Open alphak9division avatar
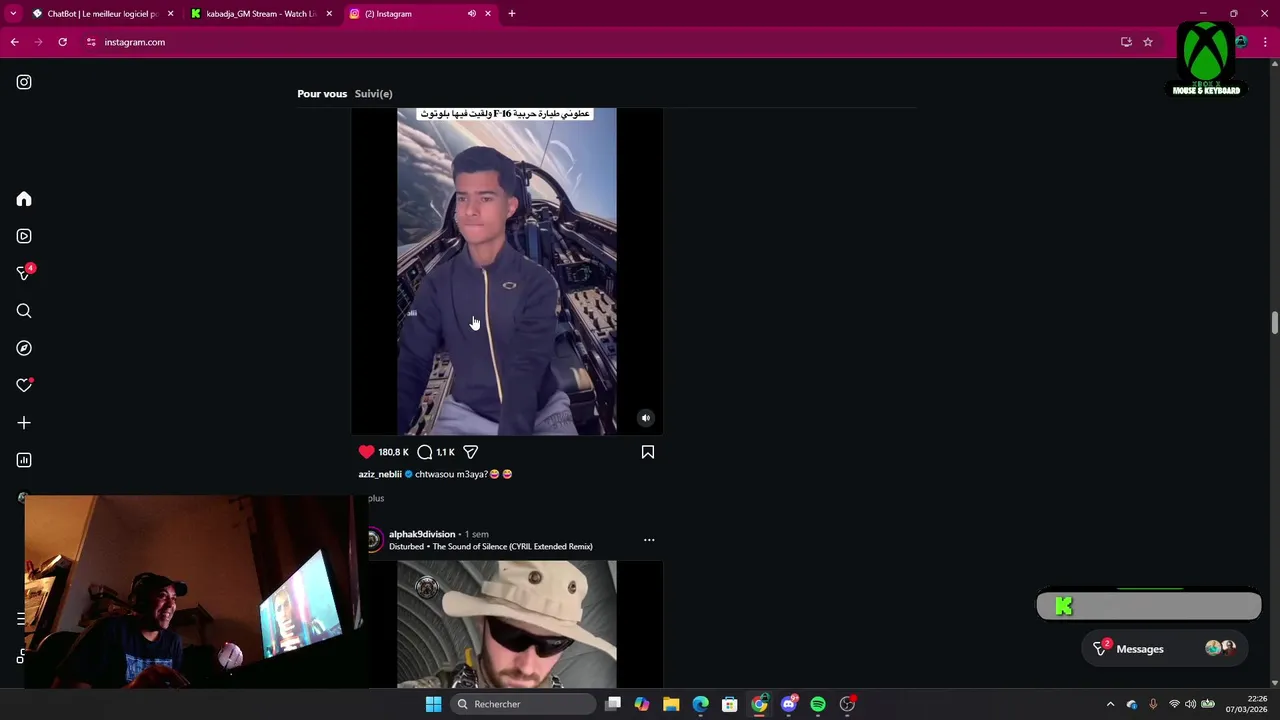This screenshot has width=1280, height=720. [x=373, y=540]
